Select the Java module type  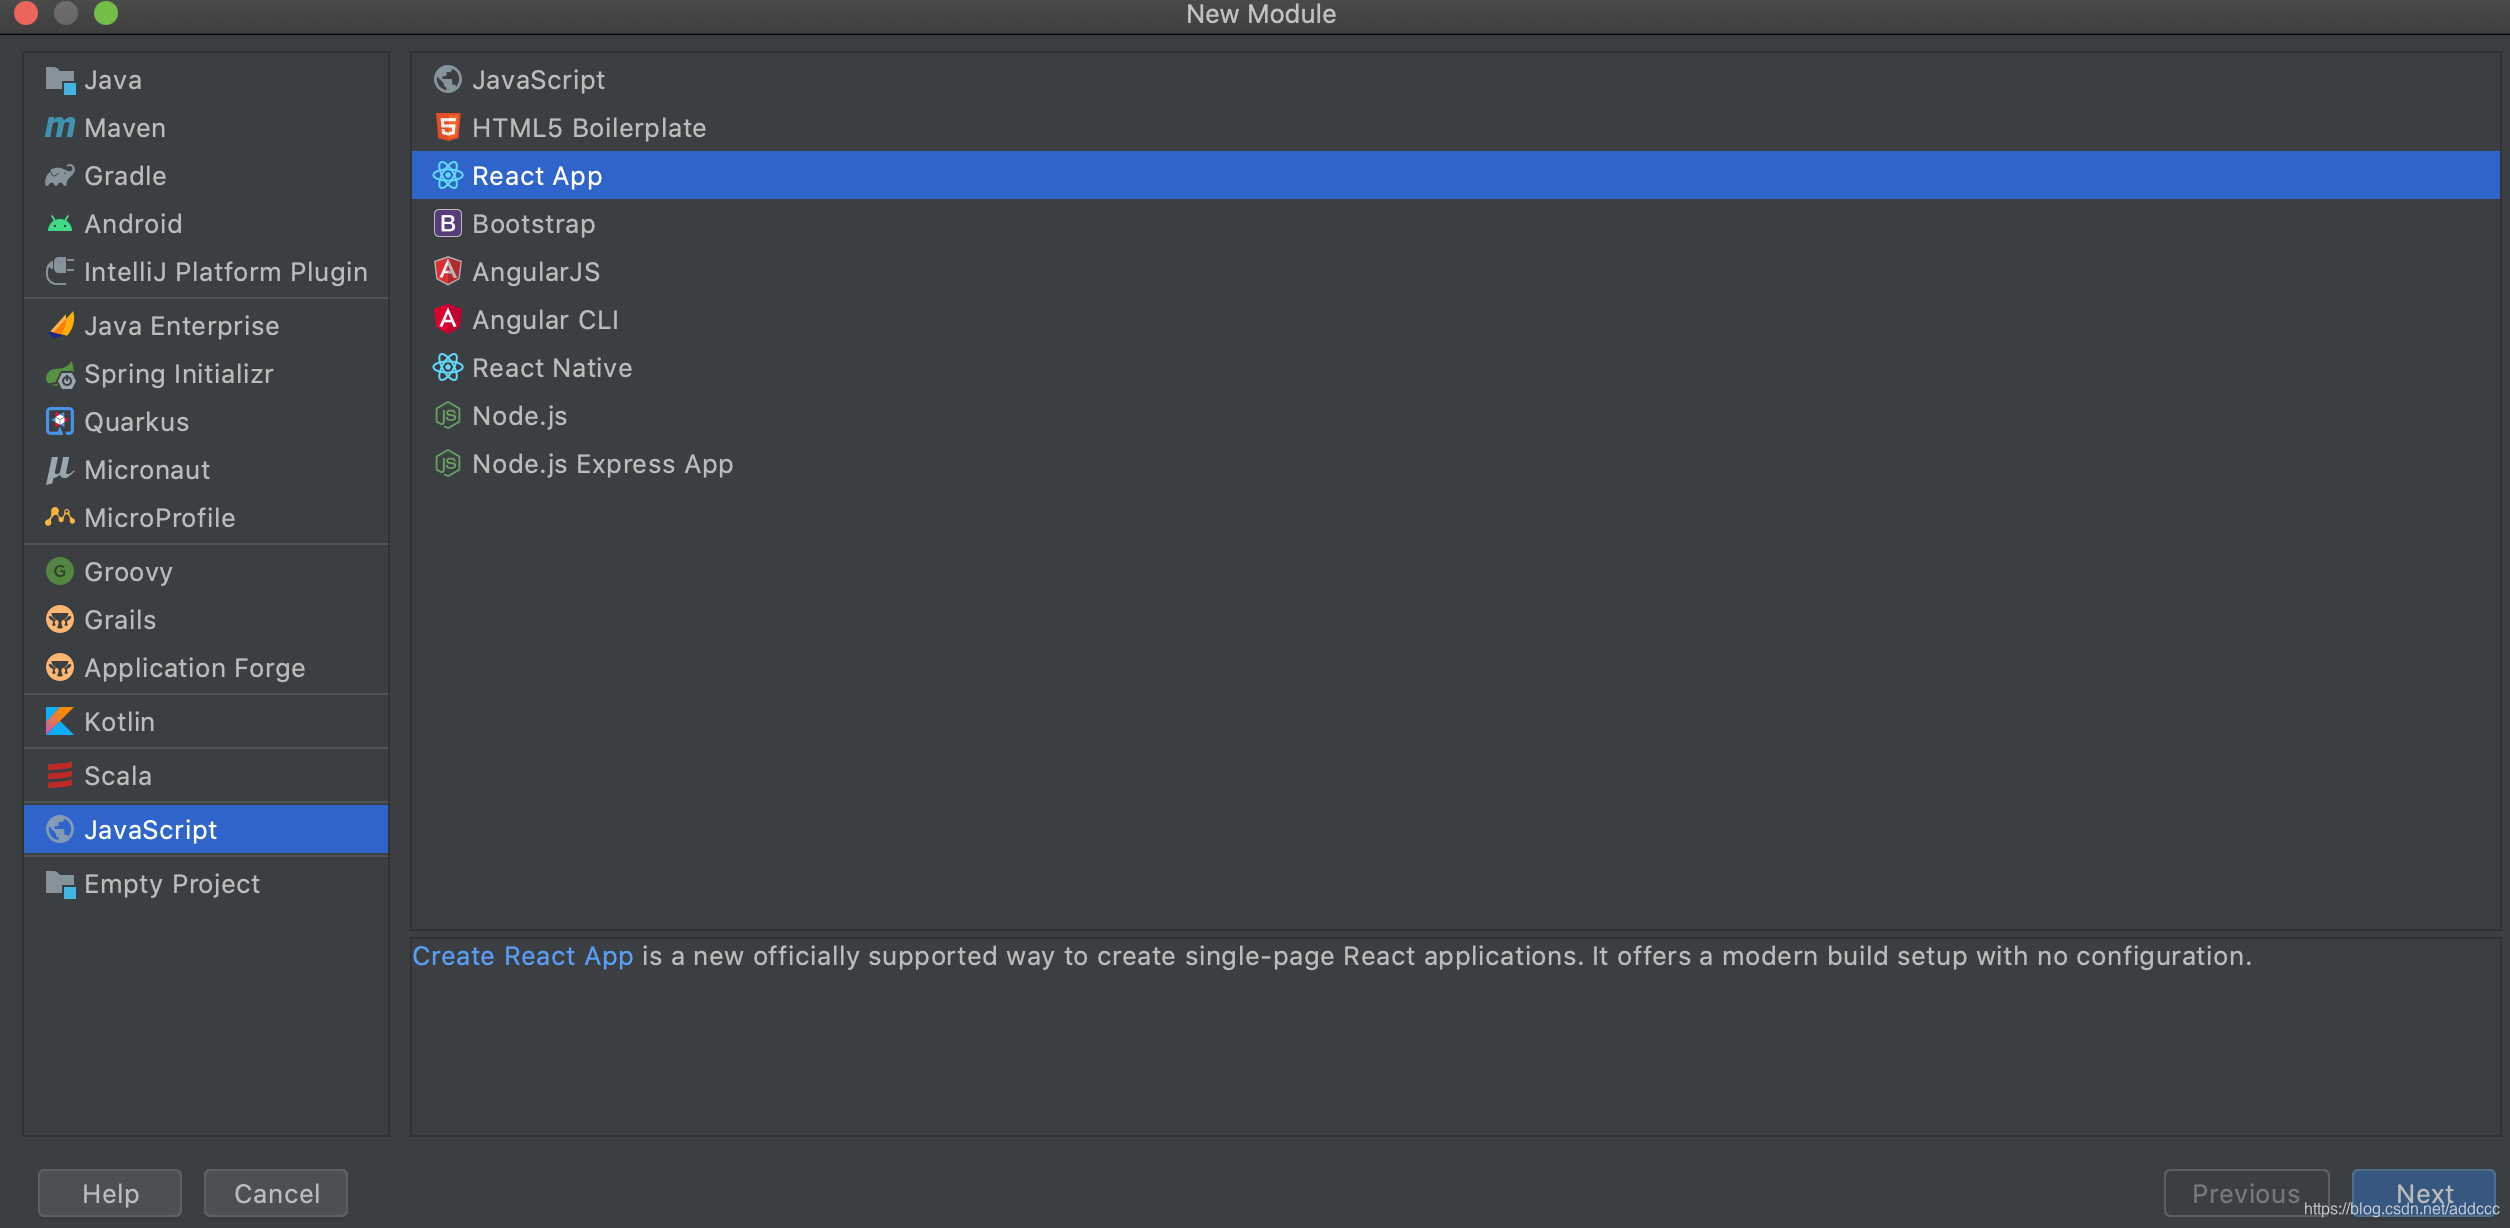point(206,80)
